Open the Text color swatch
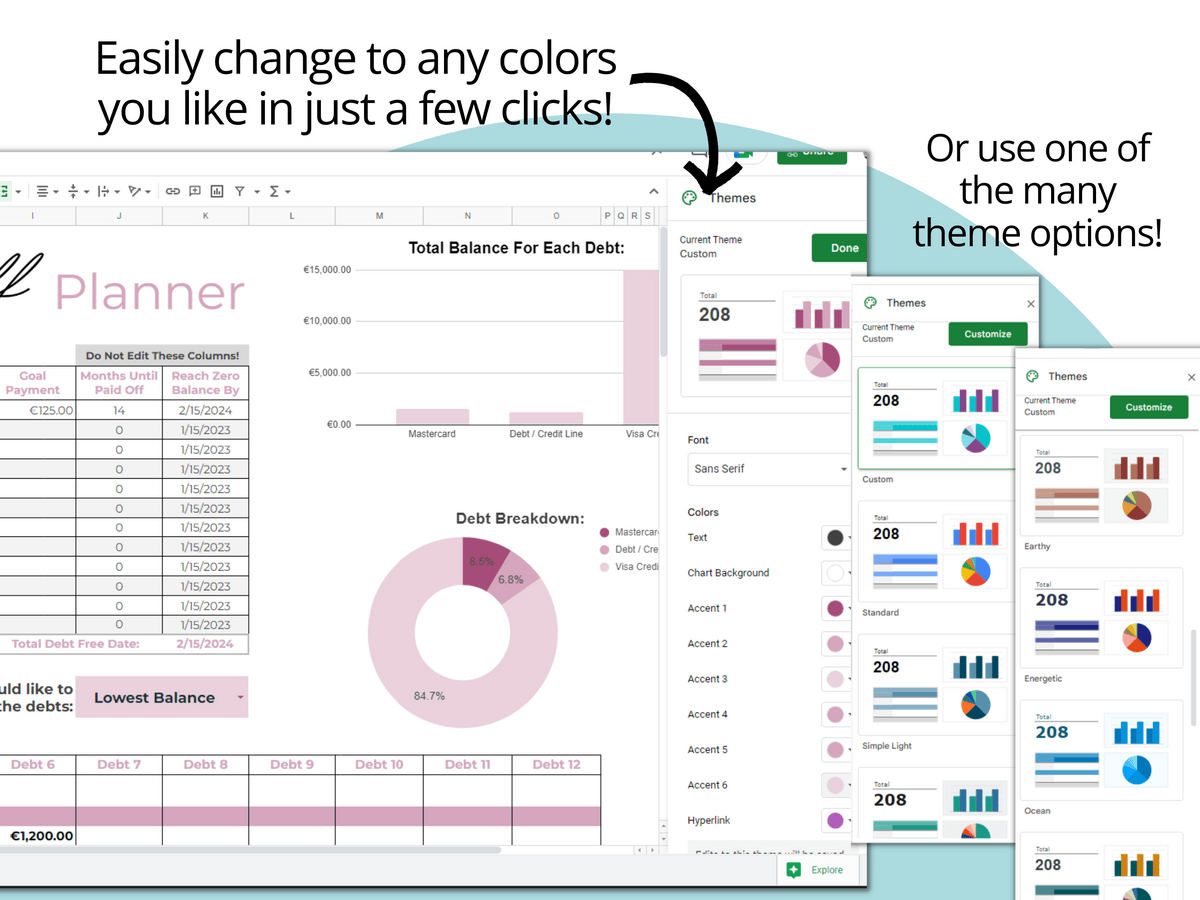The height and width of the screenshot is (900, 1200). coord(835,538)
